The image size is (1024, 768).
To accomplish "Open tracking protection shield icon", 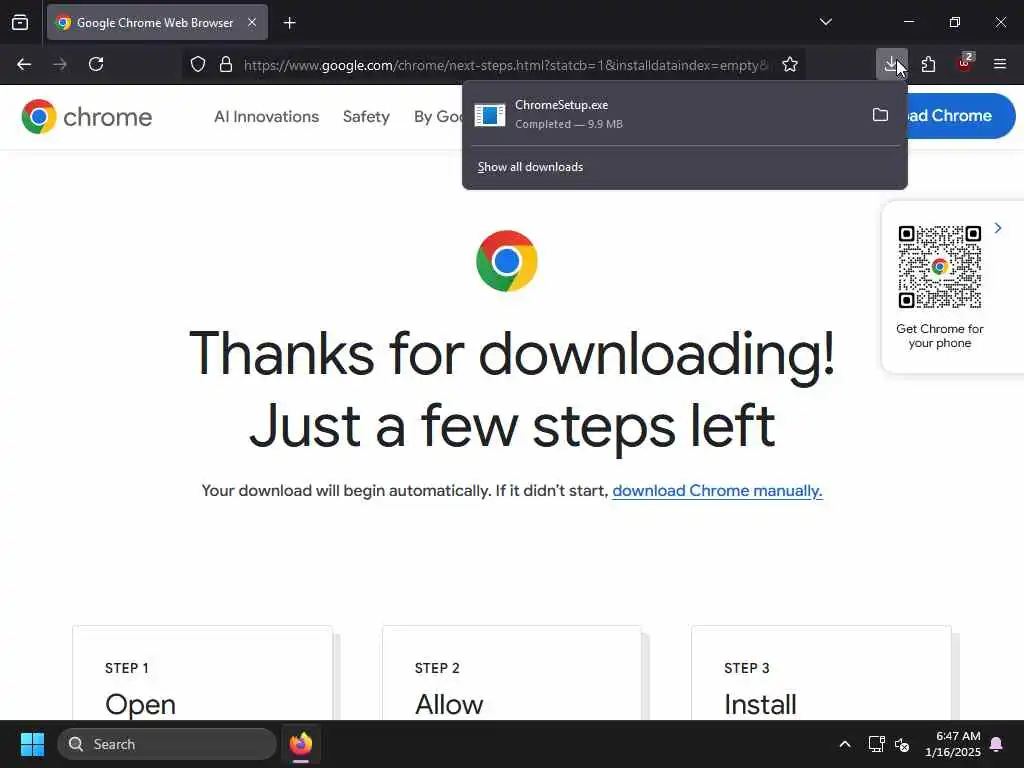I will 198,64.
